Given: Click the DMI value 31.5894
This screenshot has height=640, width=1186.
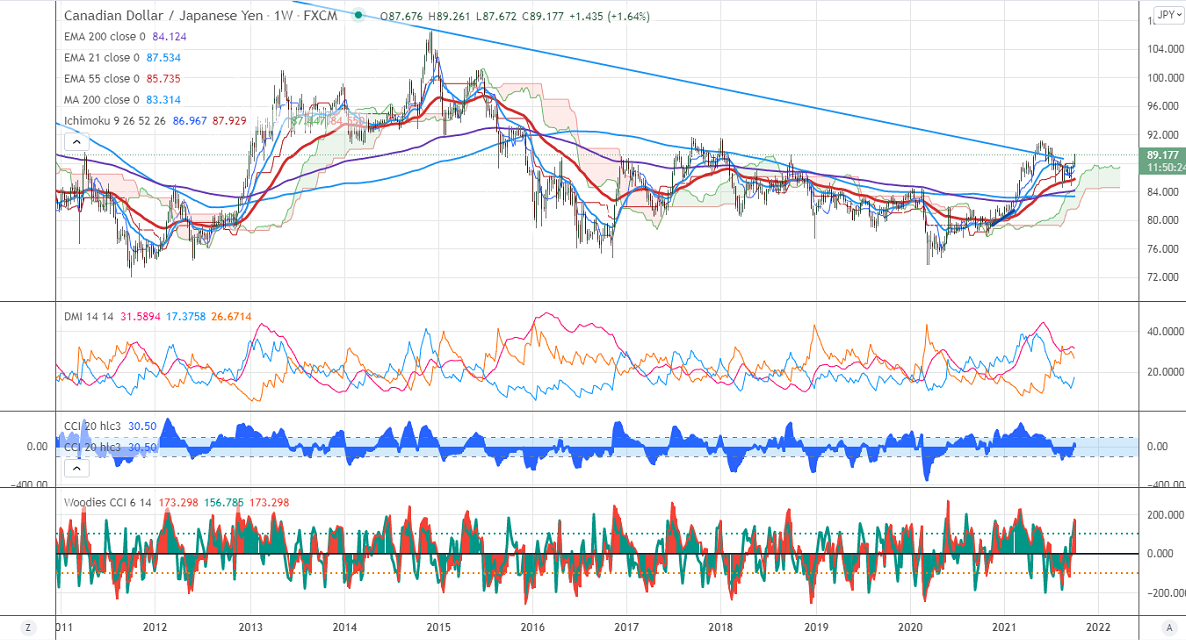Looking at the screenshot, I should 140,316.
